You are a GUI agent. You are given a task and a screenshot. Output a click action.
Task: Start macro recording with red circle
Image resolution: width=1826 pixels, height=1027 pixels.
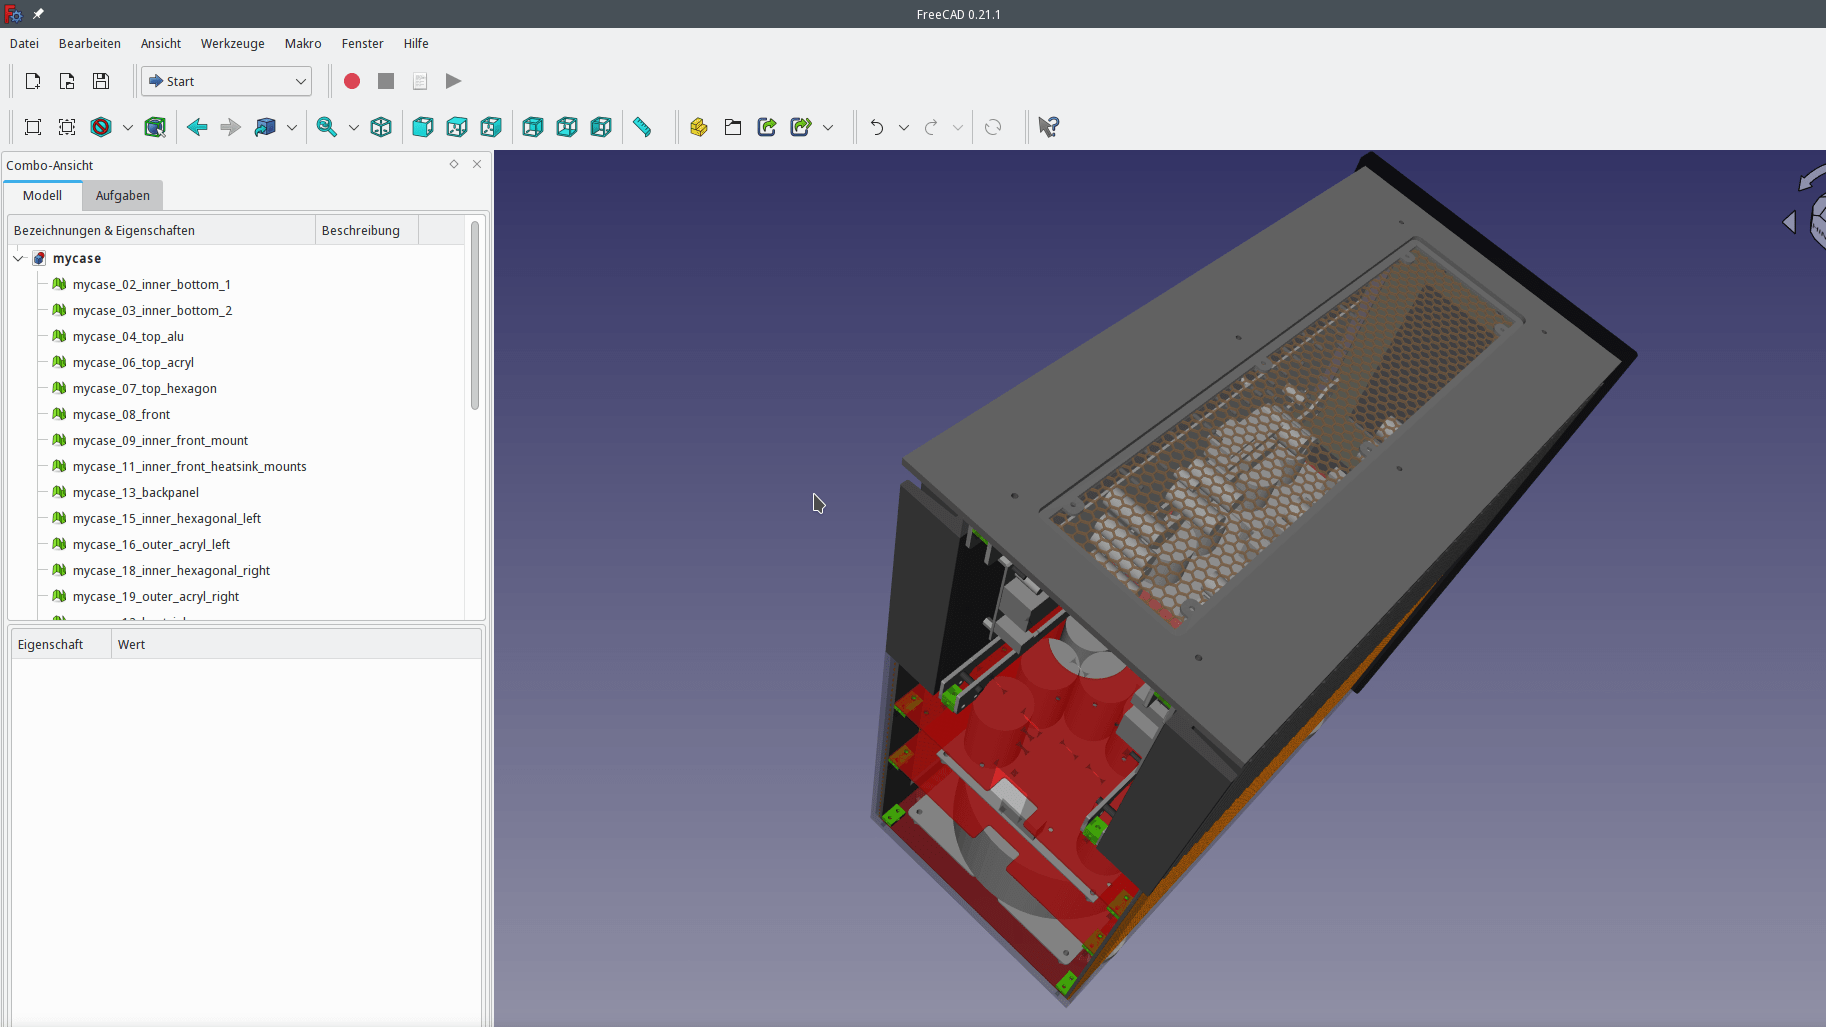point(352,81)
